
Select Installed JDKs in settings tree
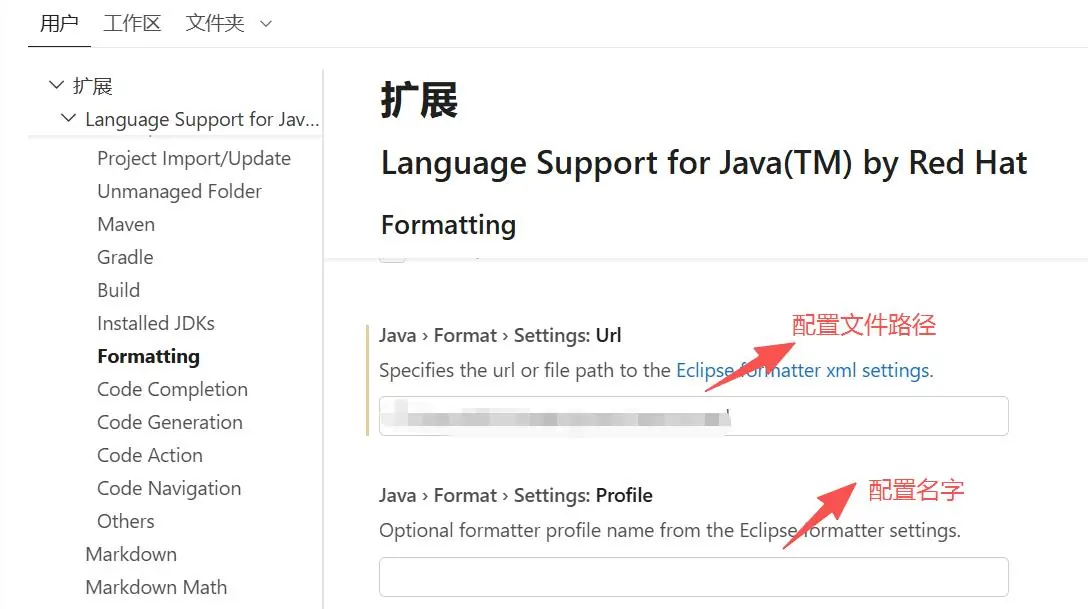pyautogui.click(x=155, y=323)
